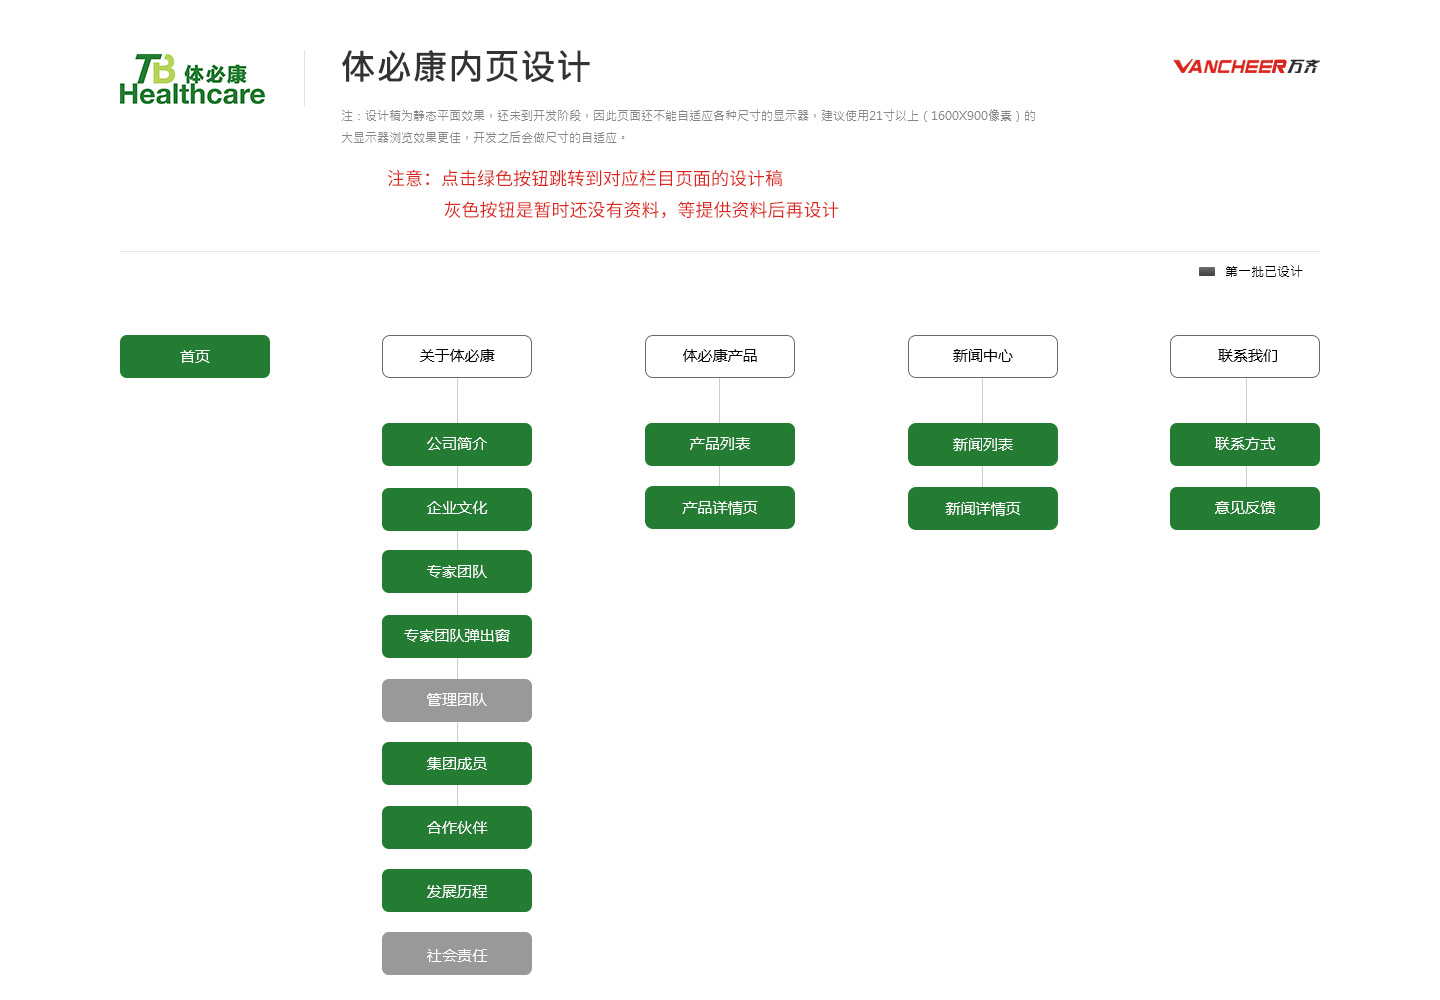This screenshot has width=1440, height=1000.
Task: Click the 联系我们 header box
Action: coord(1245,357)
